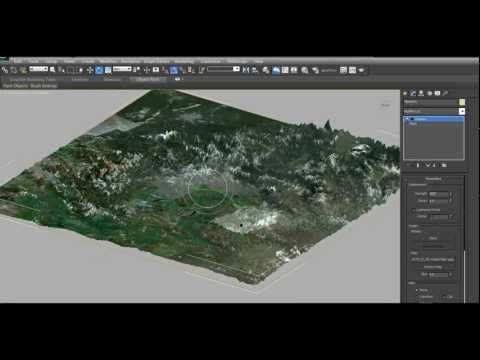480x360 pixels.
Task: Open the Utilities panel wrench icon
Action: [445, 93]
